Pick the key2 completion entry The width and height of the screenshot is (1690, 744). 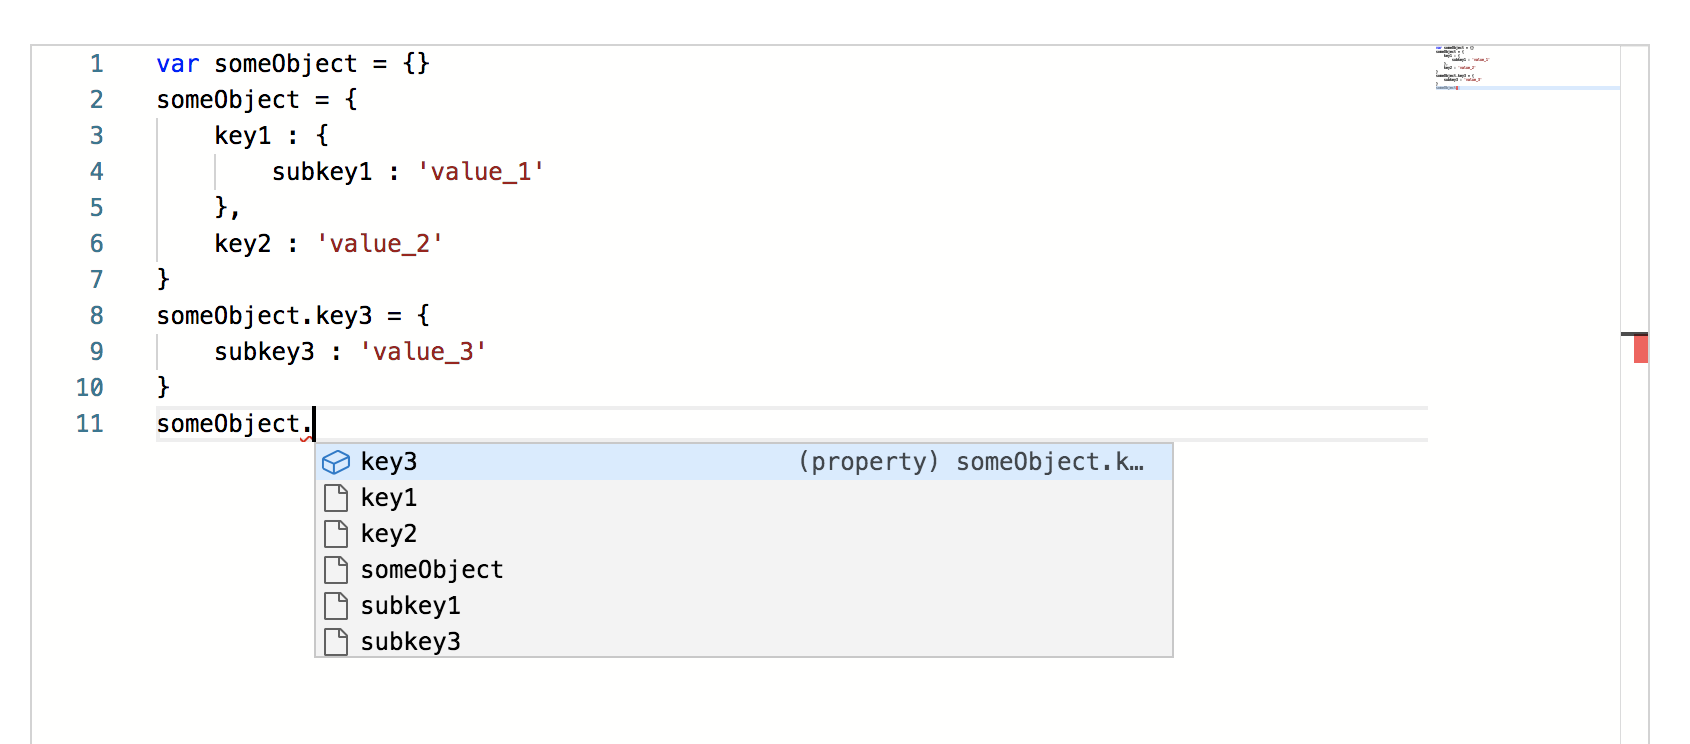click(x=744, y=534)
